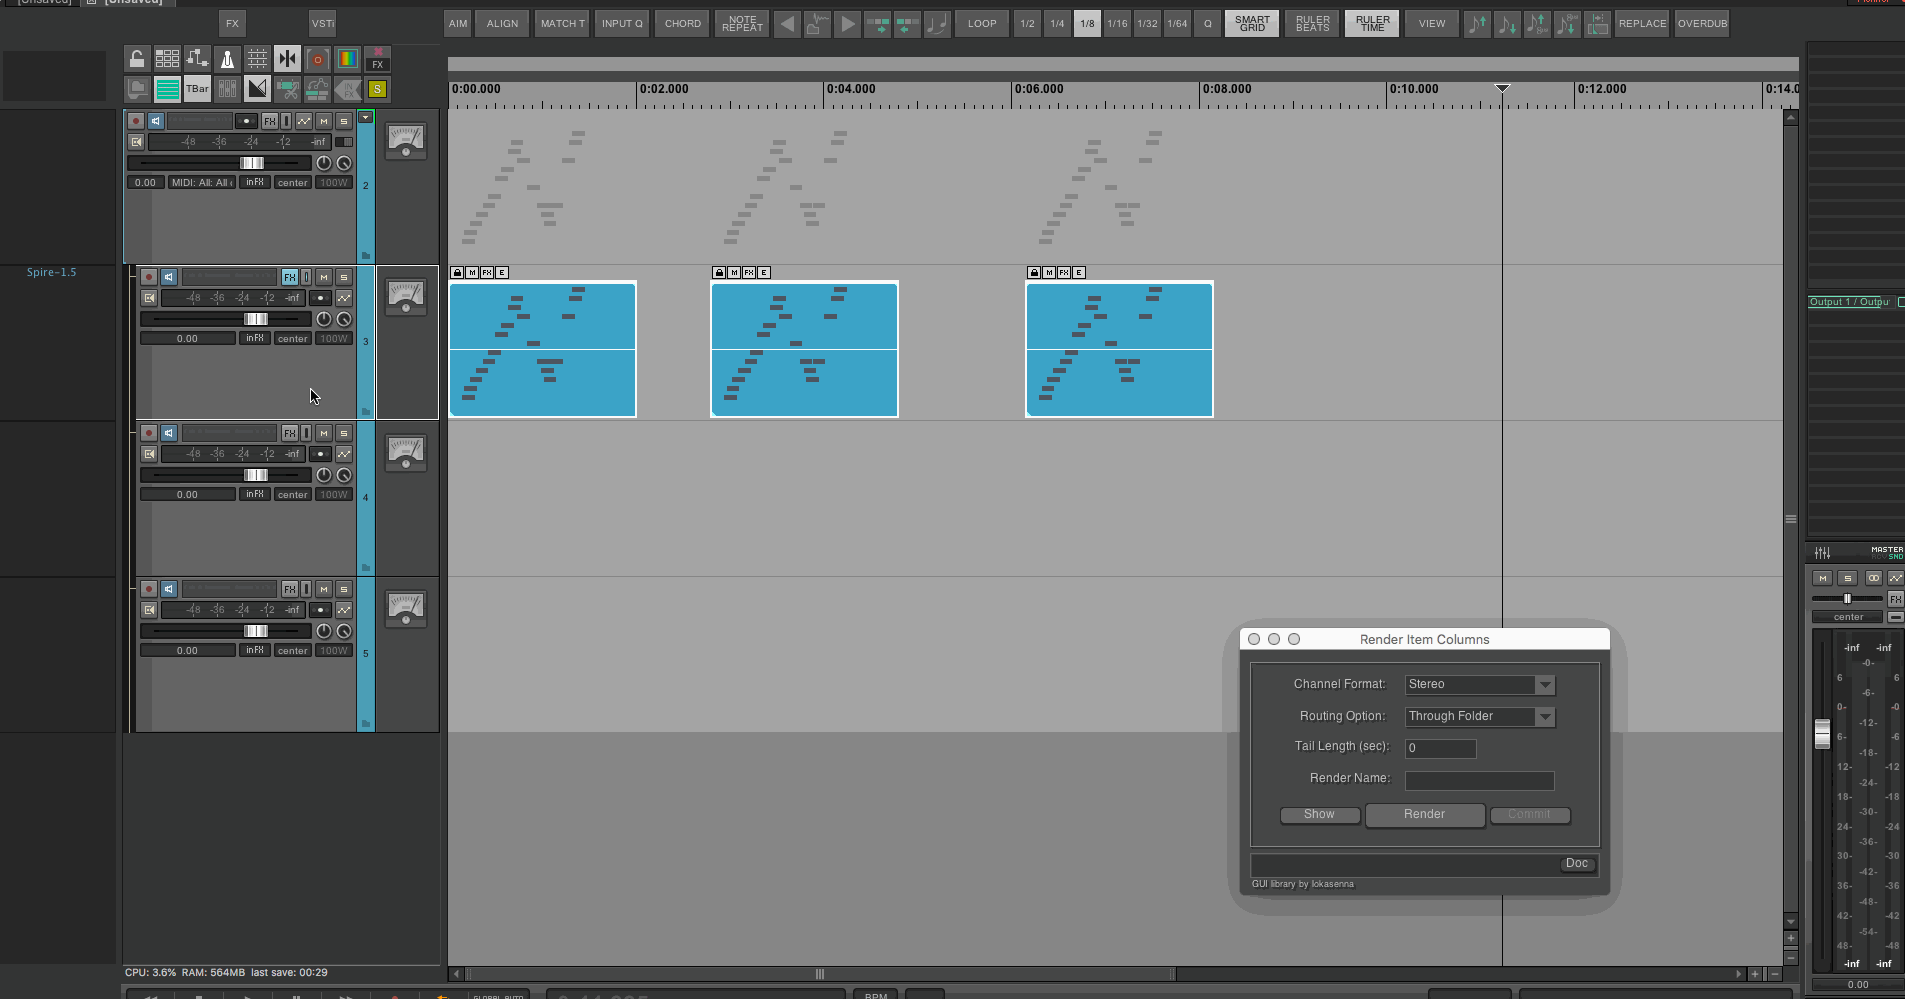Toggle the blue speaker monitor button on track 4
The height and width of the screenshot is (999, 1905).
pyautogui.click(x=169, y=433)
